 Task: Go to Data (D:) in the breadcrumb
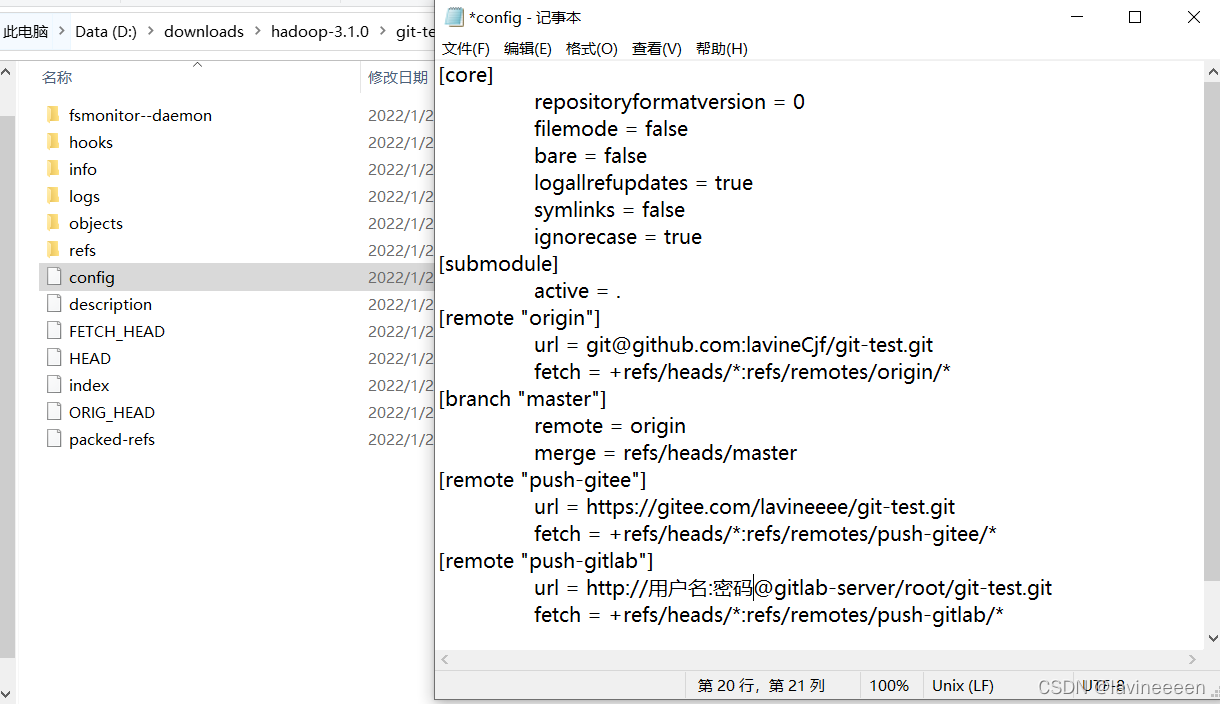pos(106,31)
